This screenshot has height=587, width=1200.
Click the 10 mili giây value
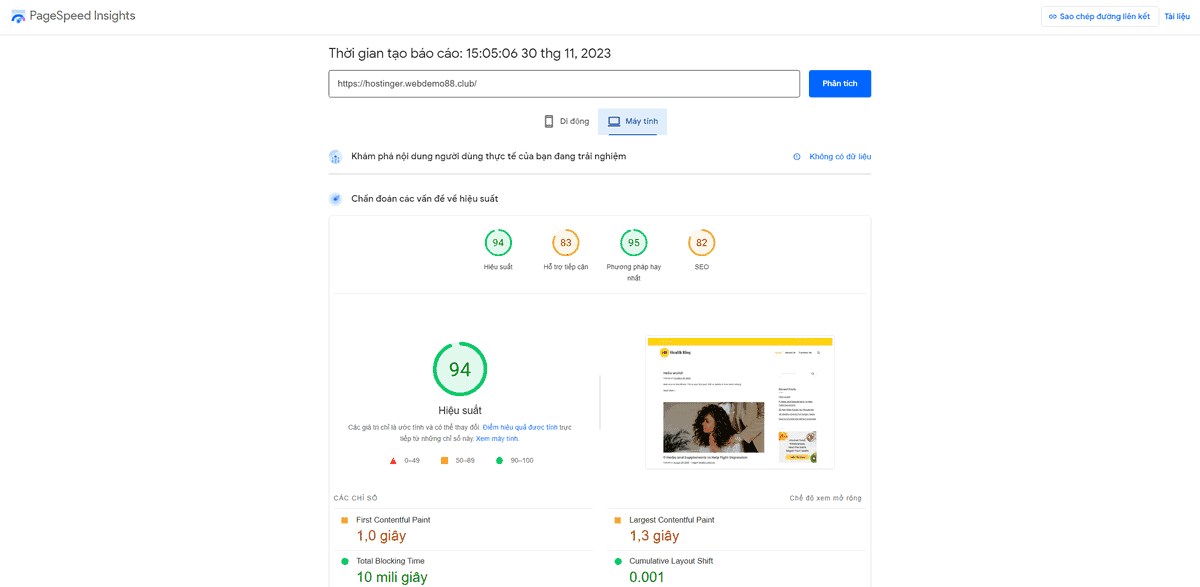pyautogui.click(x=392, y=578)
